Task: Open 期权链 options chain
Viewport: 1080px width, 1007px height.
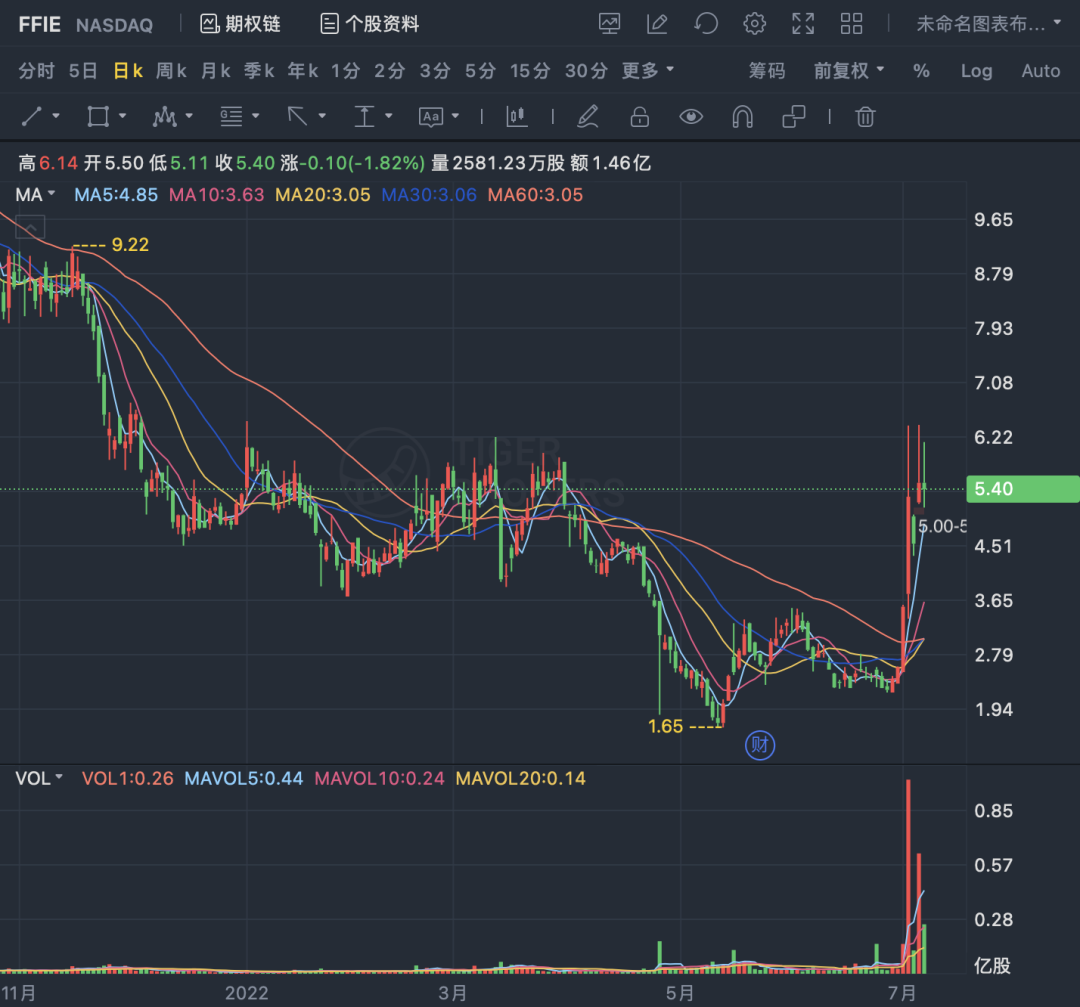Action: [x=240, y=24]
